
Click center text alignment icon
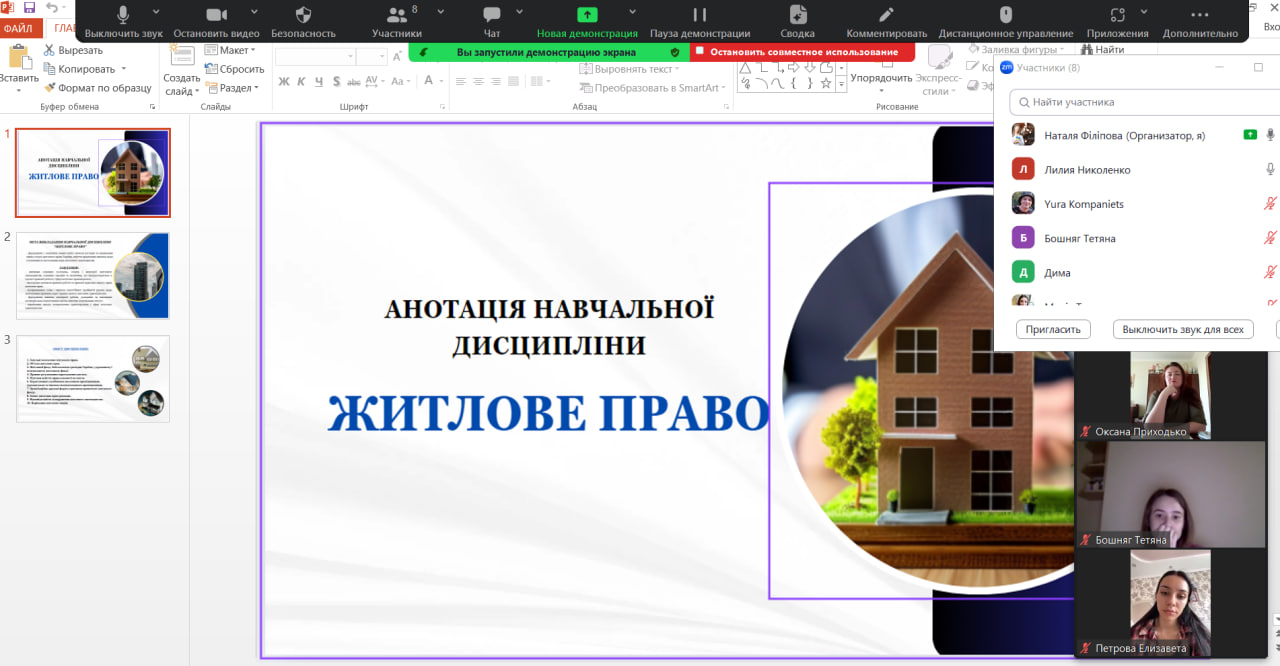coord(480,82)
